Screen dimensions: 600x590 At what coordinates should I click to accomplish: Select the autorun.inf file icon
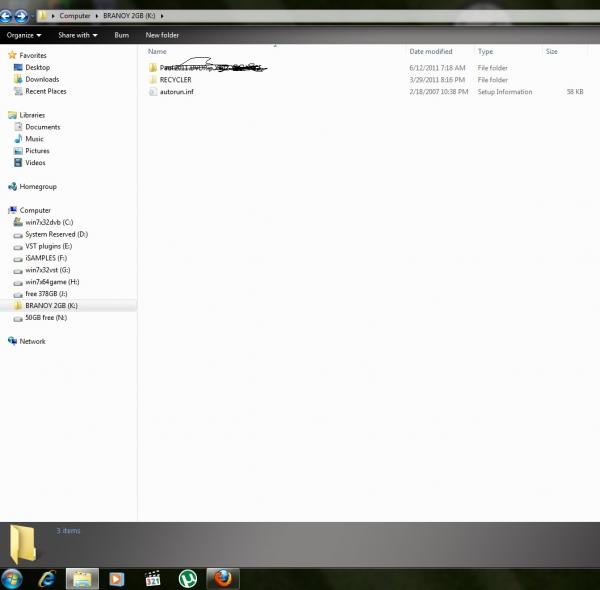point(153,92)
